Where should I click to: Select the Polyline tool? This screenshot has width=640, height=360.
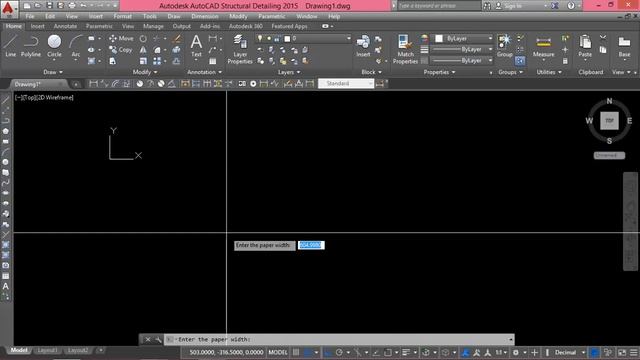[x=31, y=46]
